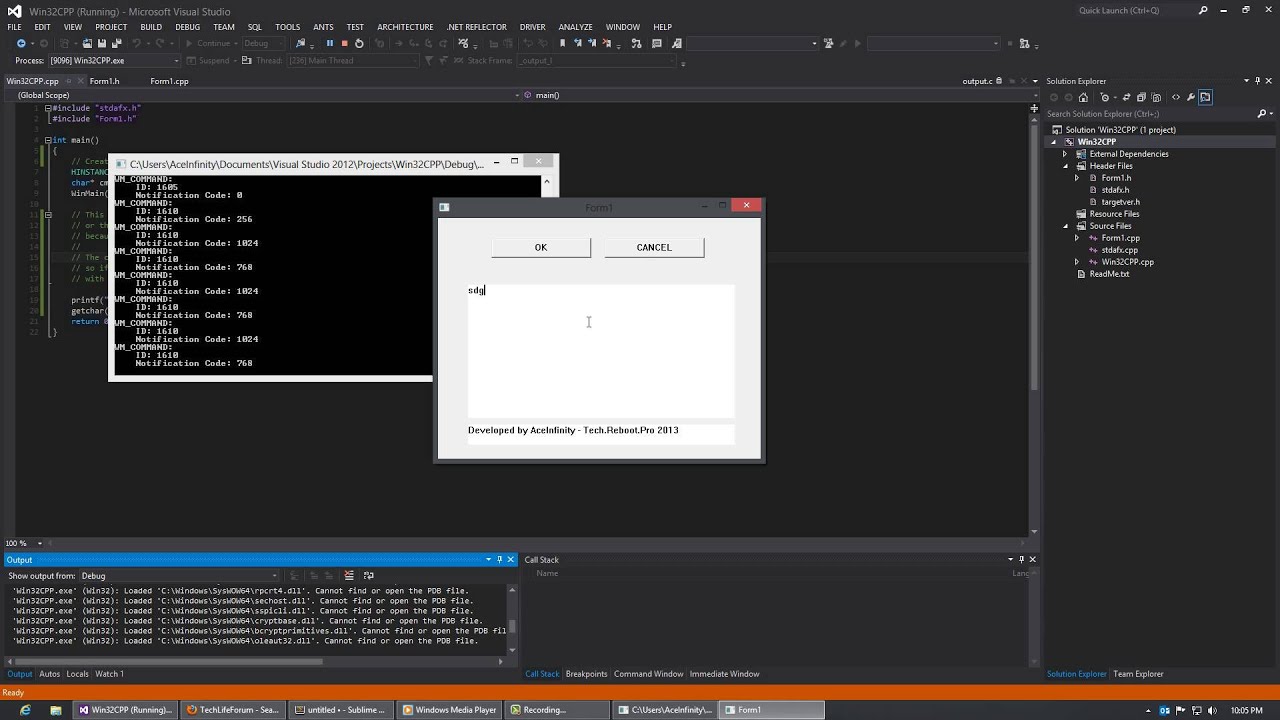Select targetver.h in Solution Explorer
Image resolution: width=1280 pixels, height=720 pixels.
(x=1120, y=202)
